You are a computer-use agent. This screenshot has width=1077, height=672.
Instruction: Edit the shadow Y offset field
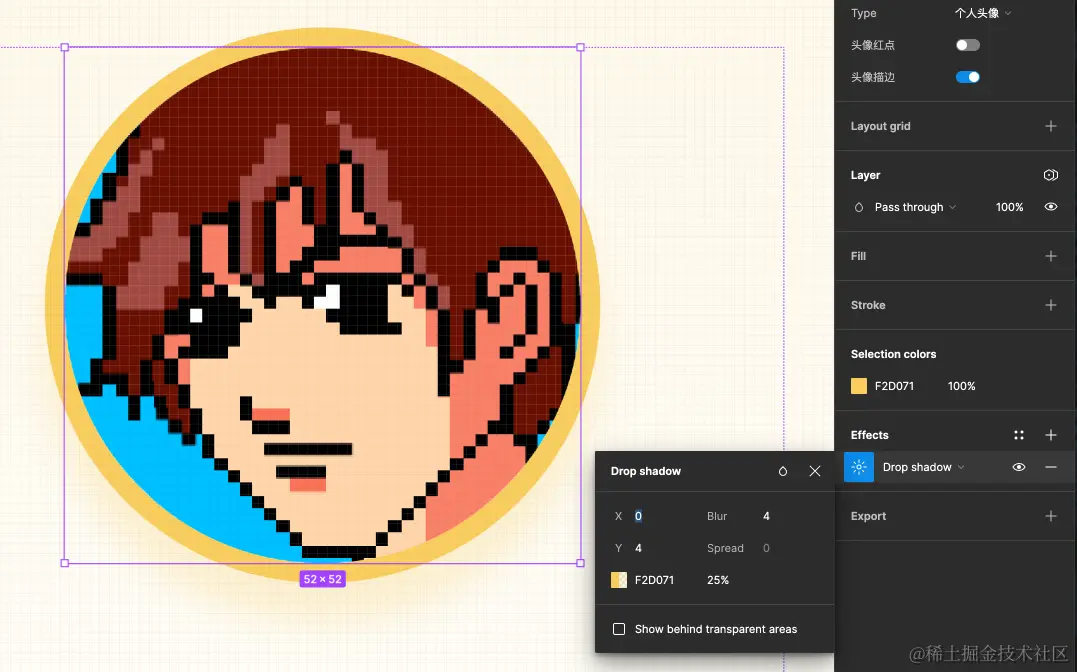coord(638,548)
